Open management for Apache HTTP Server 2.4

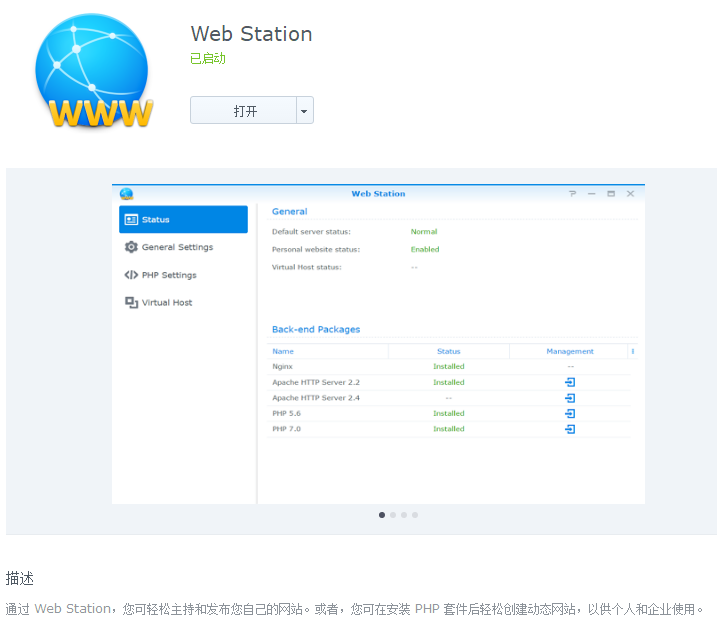point(570,398)
